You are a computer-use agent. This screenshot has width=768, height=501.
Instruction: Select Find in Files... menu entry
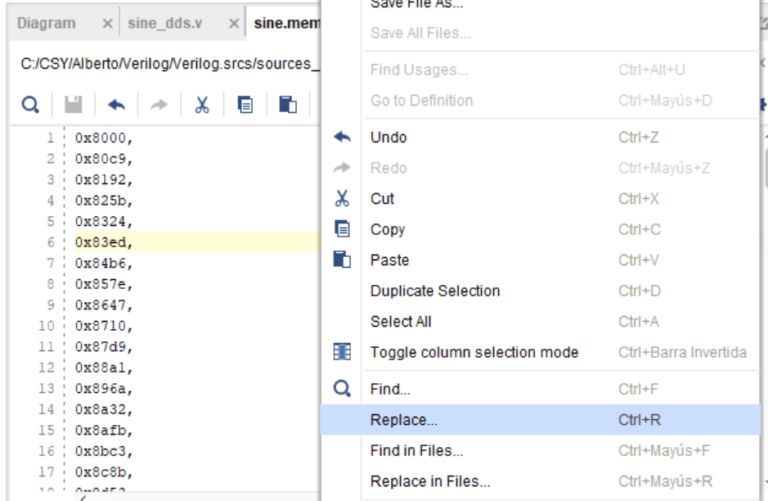tap(416, 450)
